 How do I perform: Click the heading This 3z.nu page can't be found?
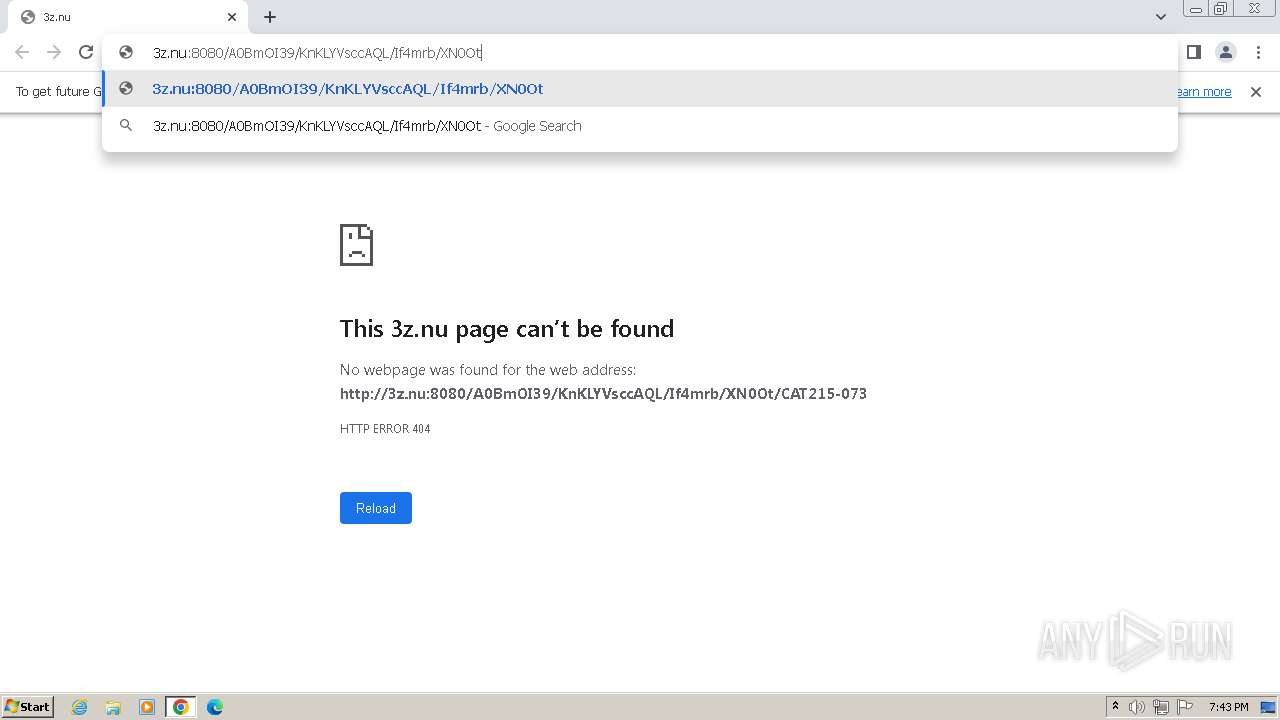507,329
